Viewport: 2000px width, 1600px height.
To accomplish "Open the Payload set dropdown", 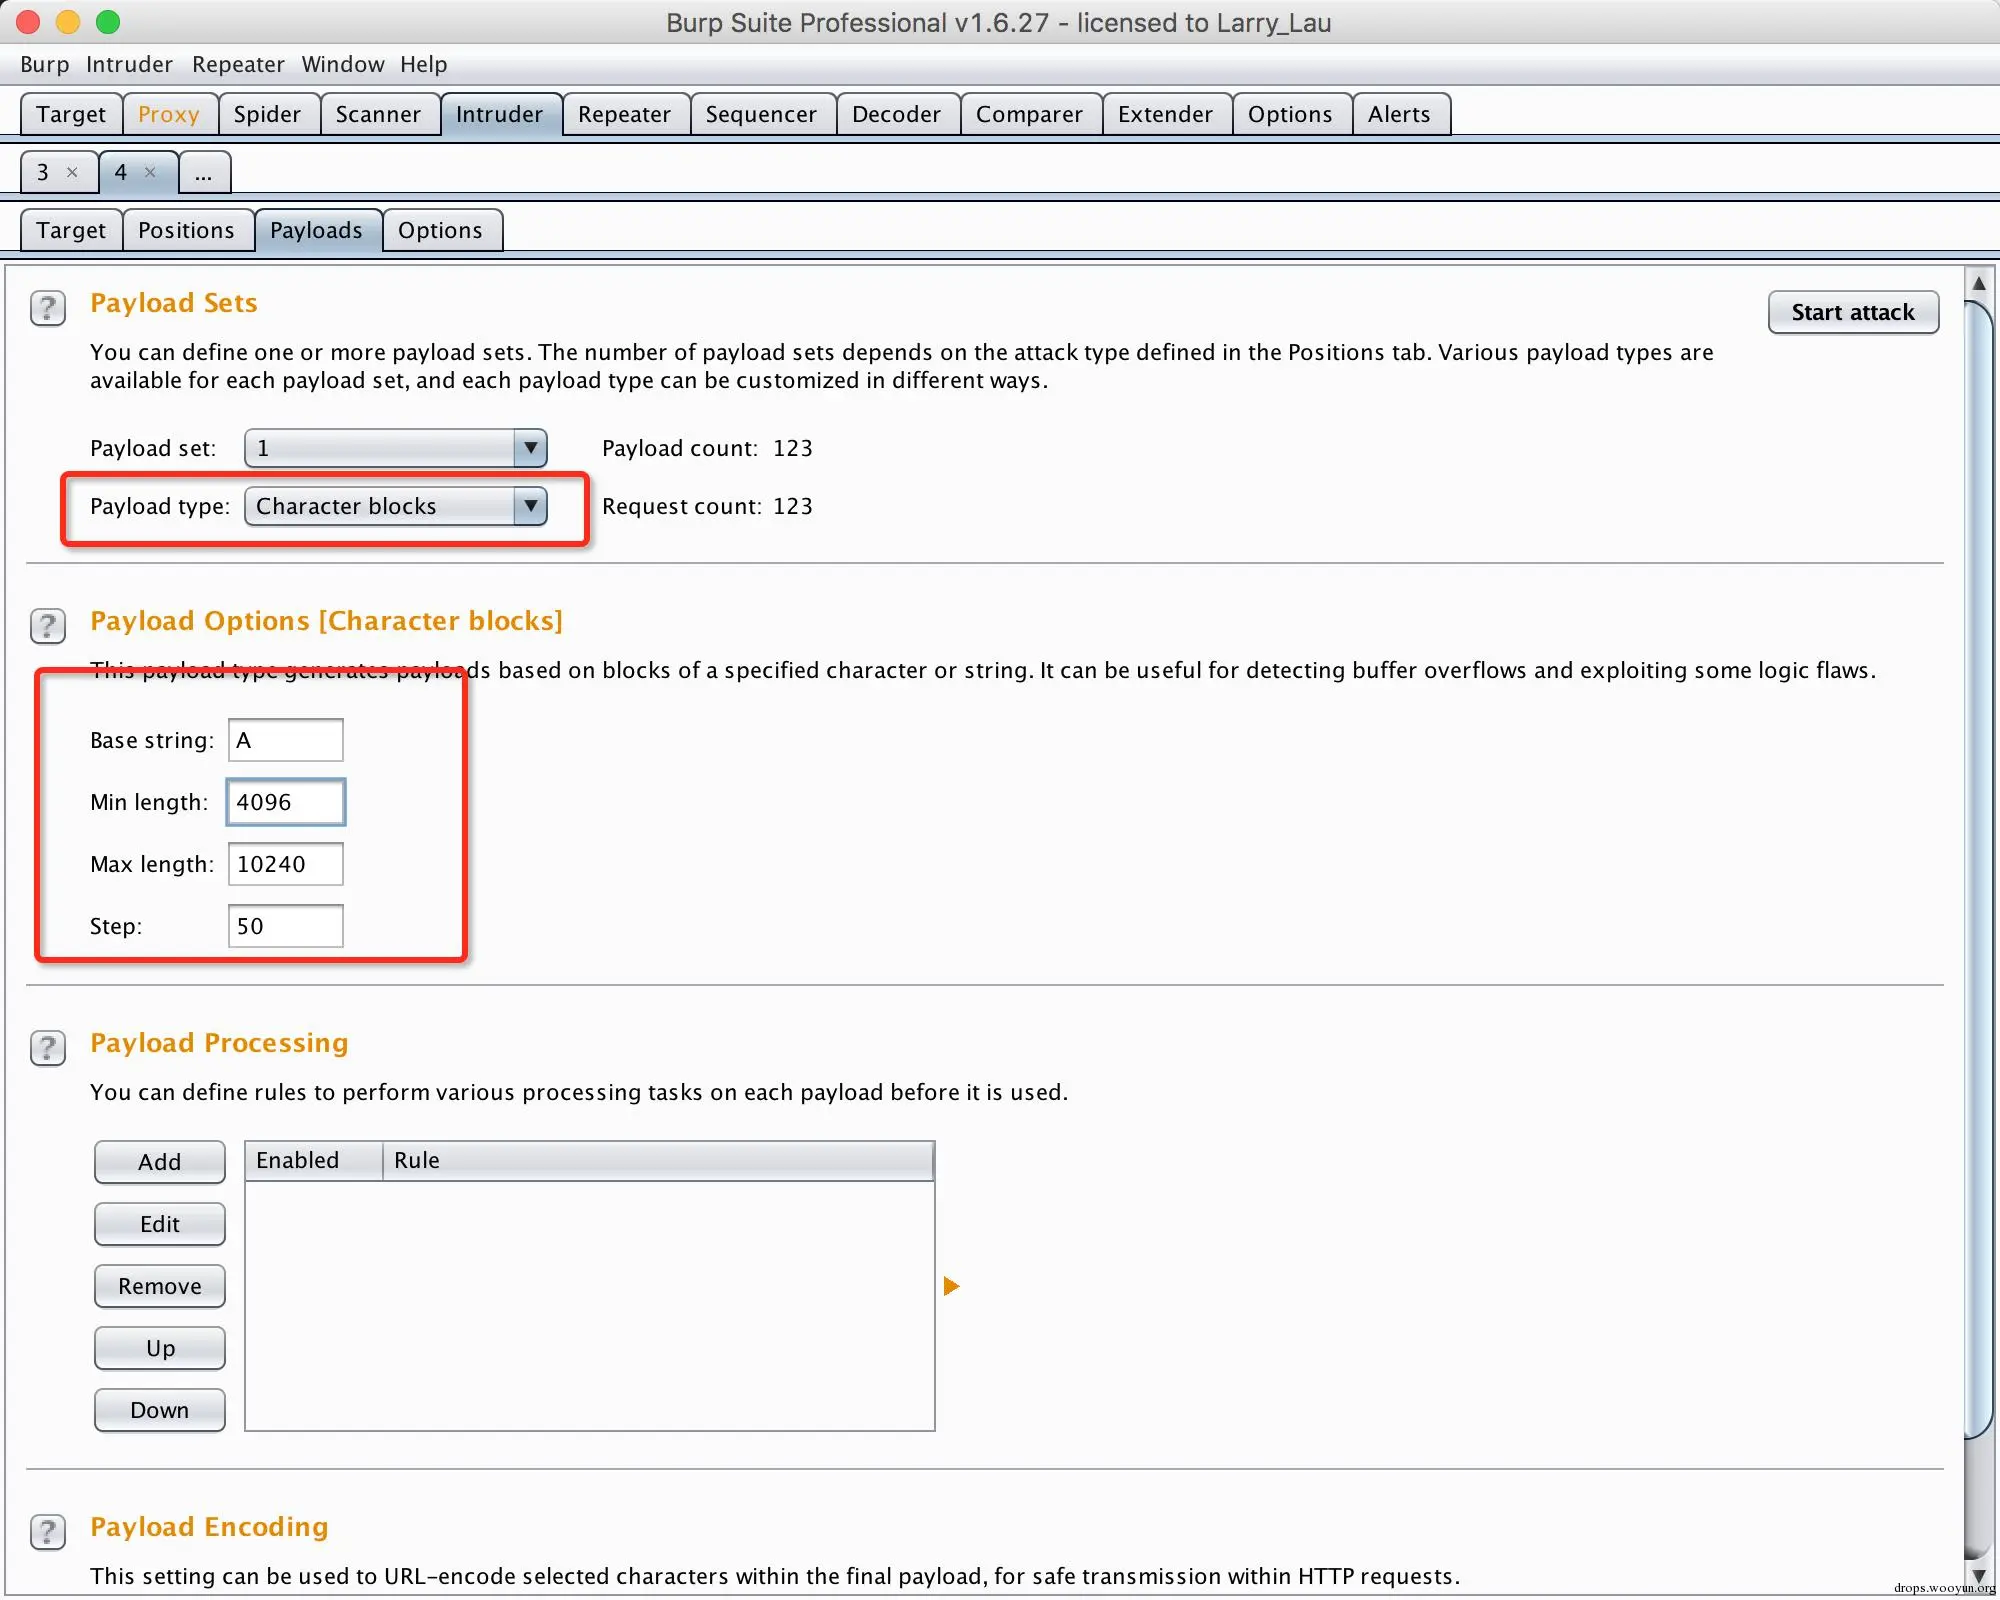I will pyautogui.click(x=396, y=448).
